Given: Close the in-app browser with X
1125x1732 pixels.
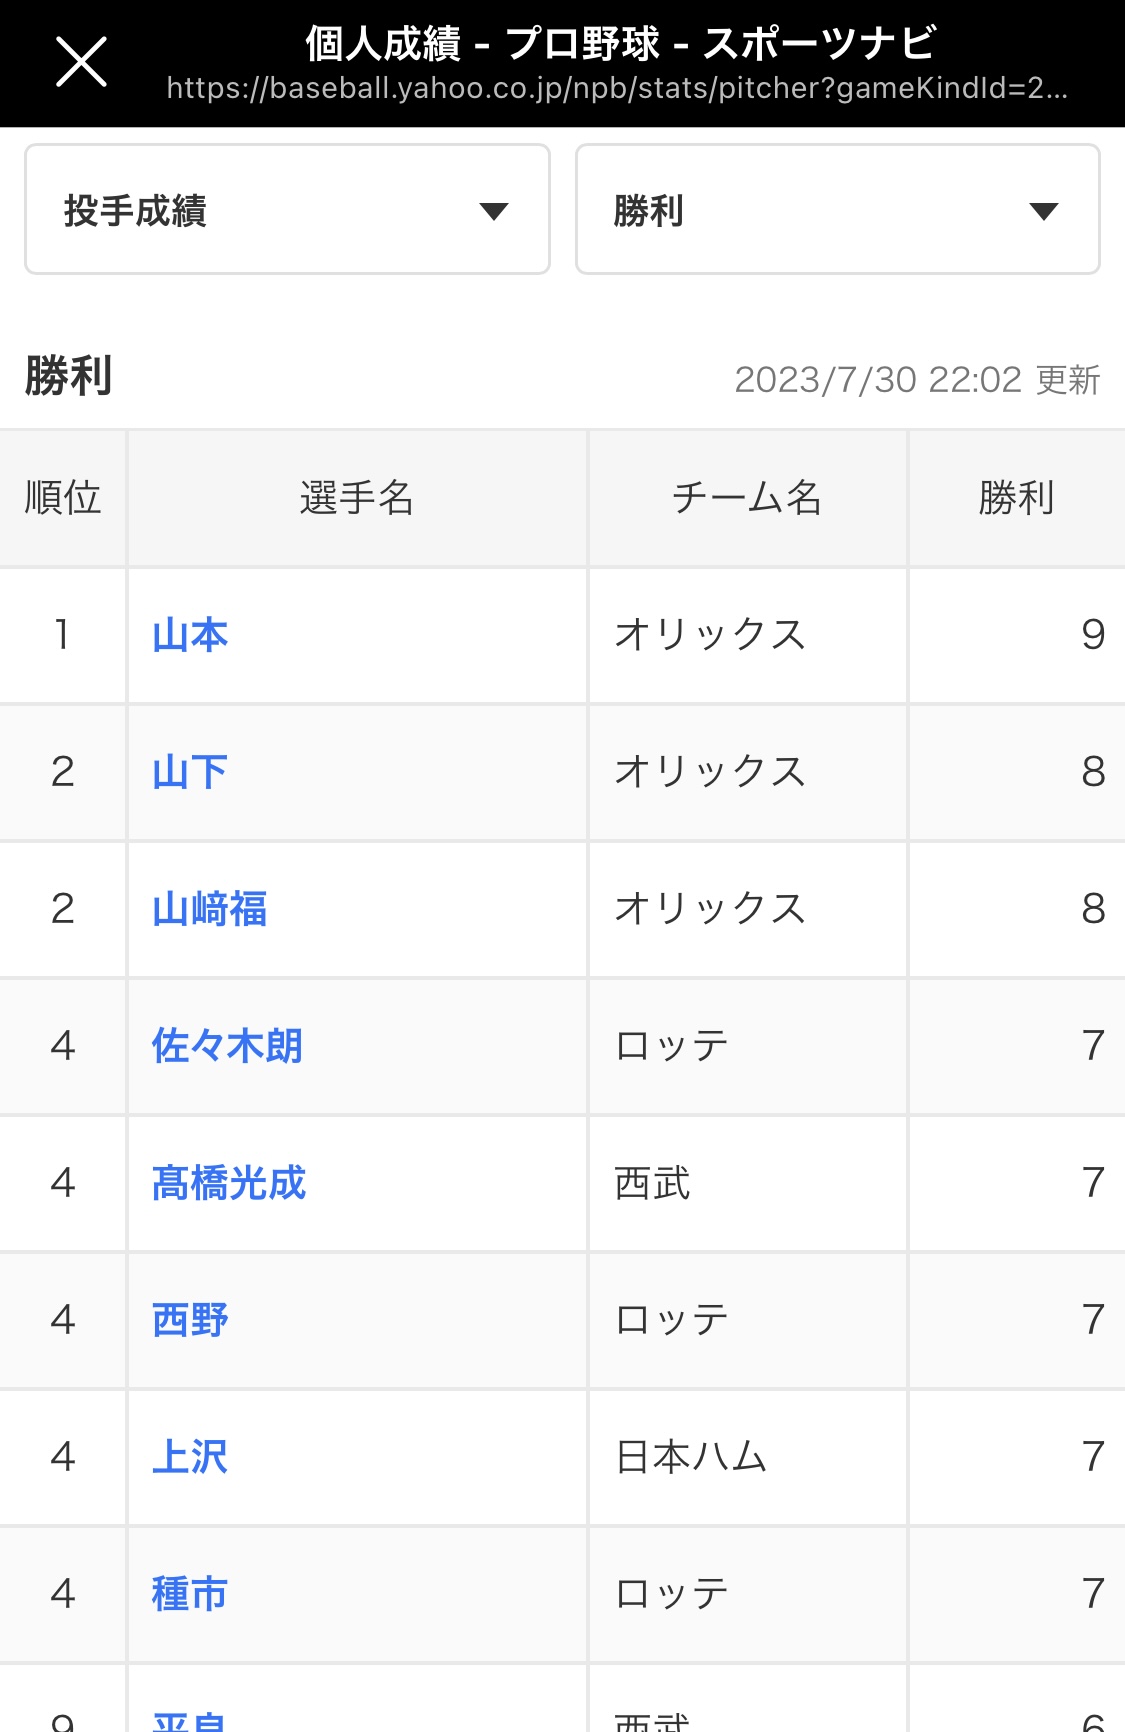Looking at the screenshot, I should (x=81, y=62).
